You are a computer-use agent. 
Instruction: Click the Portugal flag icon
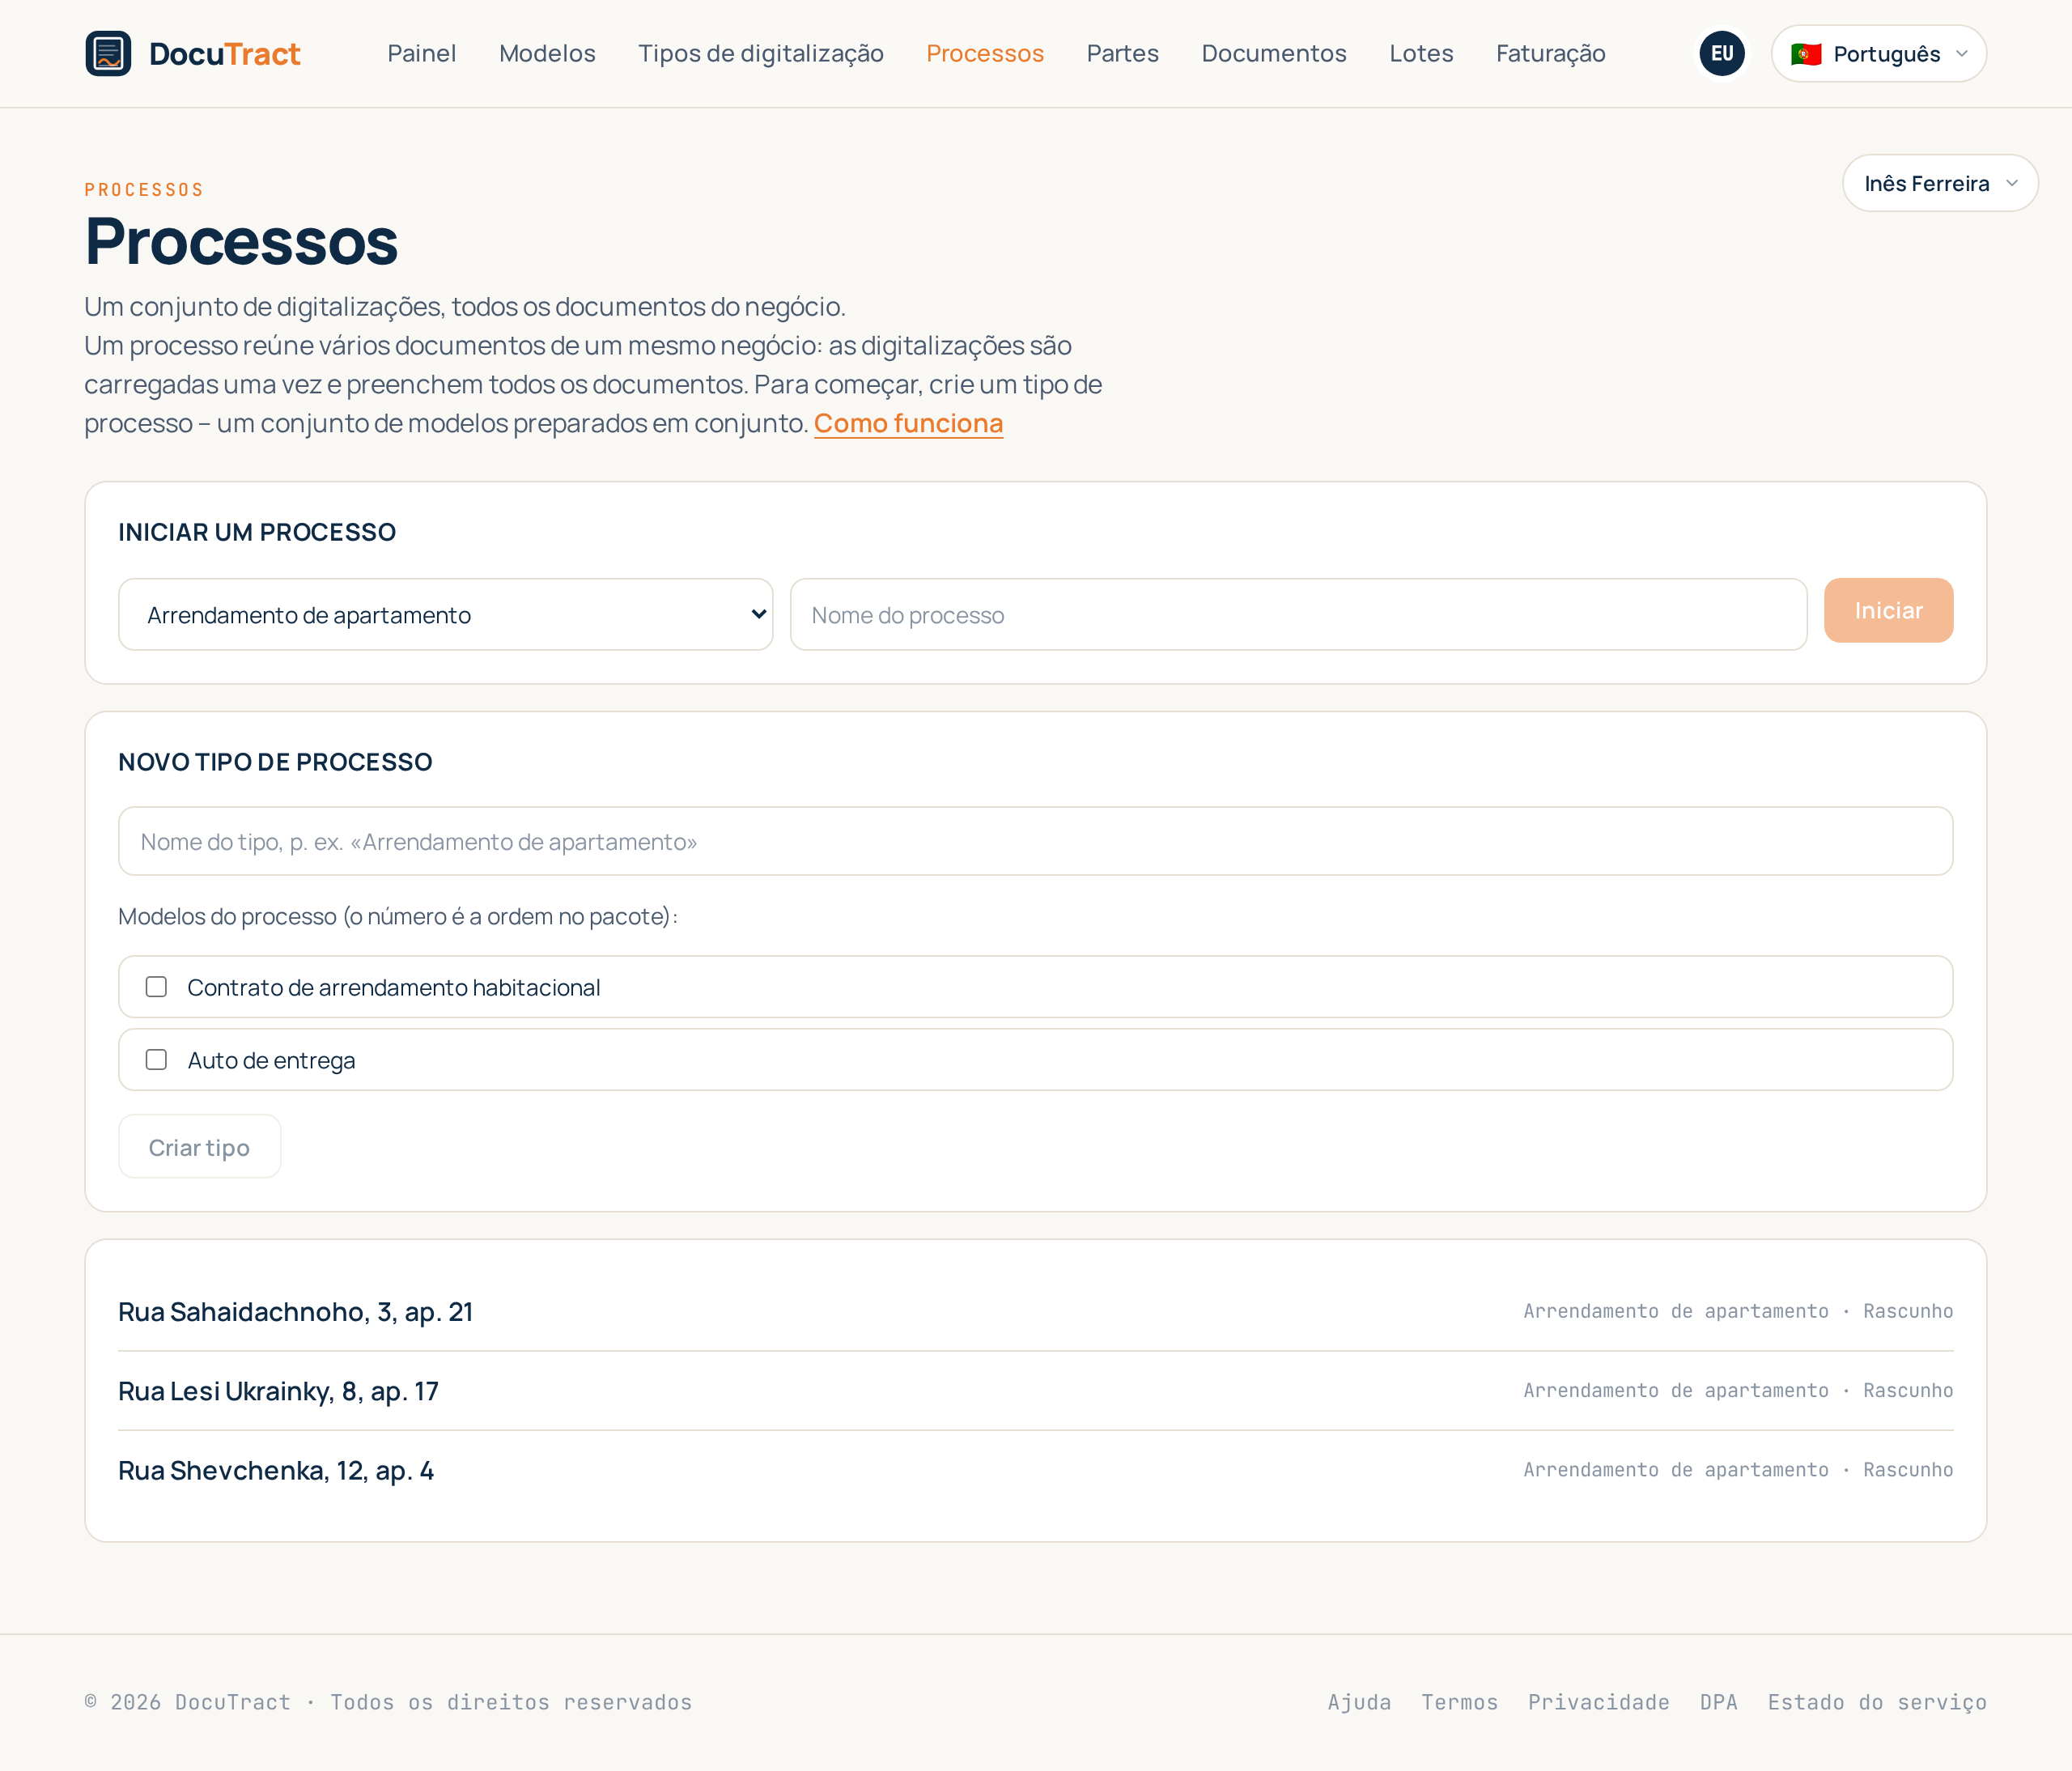click(x=1805, y=54)
